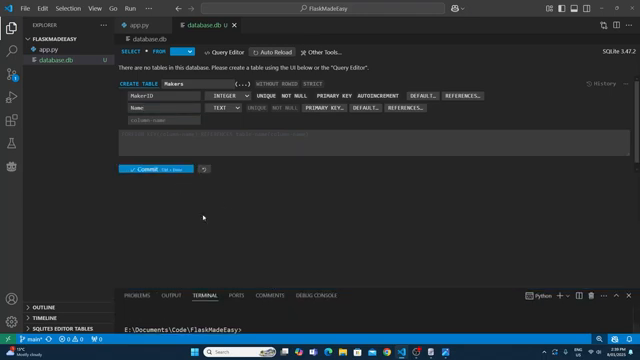640x360 pixels.
Task: Open the INTEGER type dropdown for MakerID
Action: point(228,96)
